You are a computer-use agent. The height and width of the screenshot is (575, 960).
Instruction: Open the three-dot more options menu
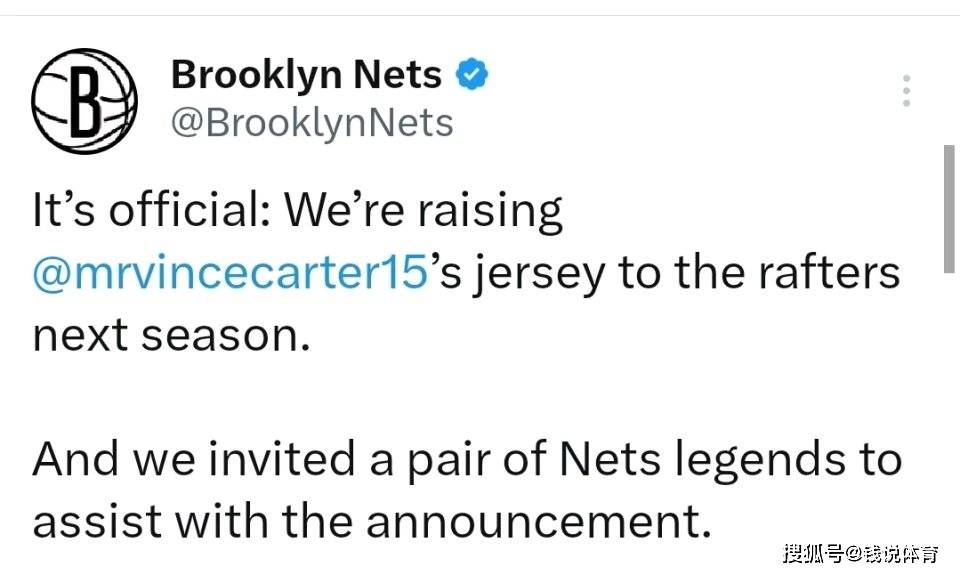pos(906,91)
